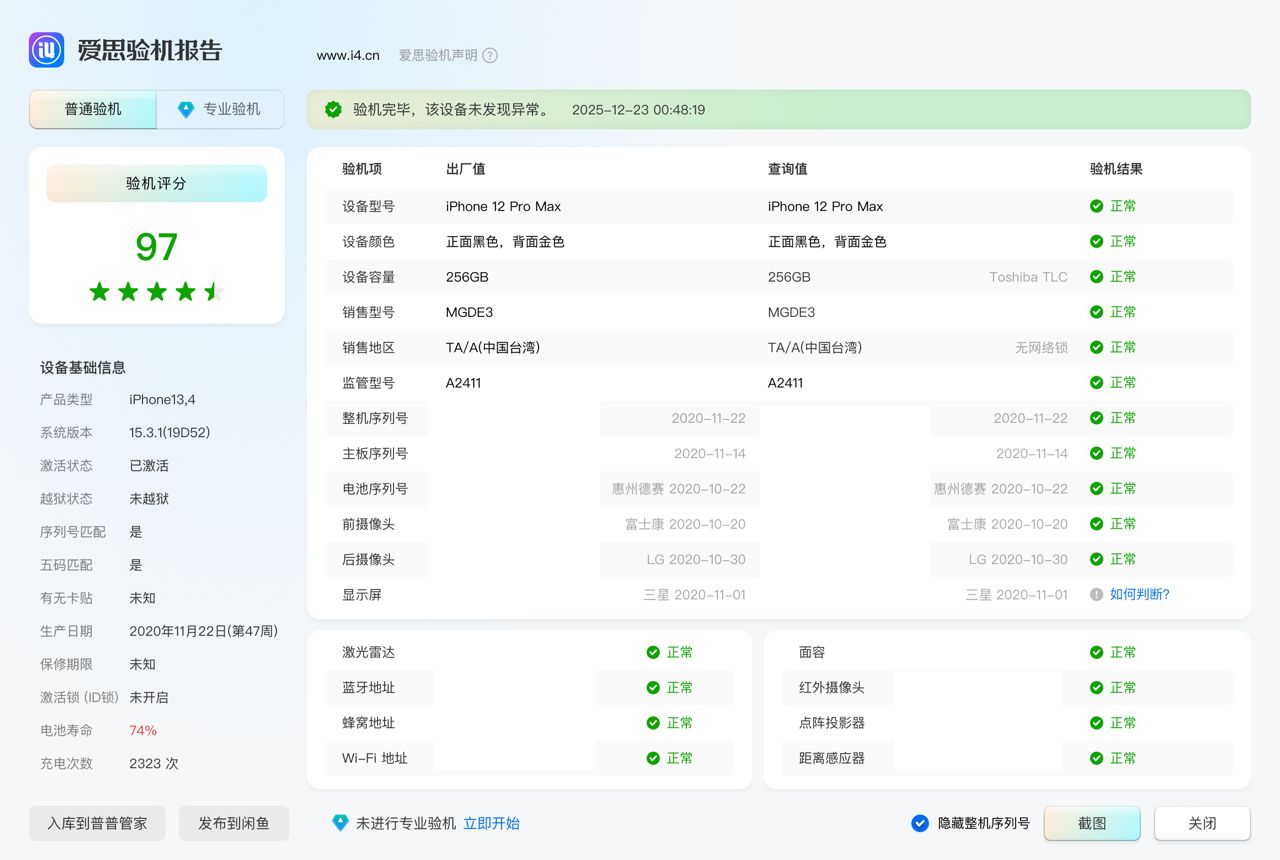This screenshot has width=1280, height=860.
Task: Click the green checkmark in the 验机完毕 banner
Action: pyautogui.click(x=333, y=110)
